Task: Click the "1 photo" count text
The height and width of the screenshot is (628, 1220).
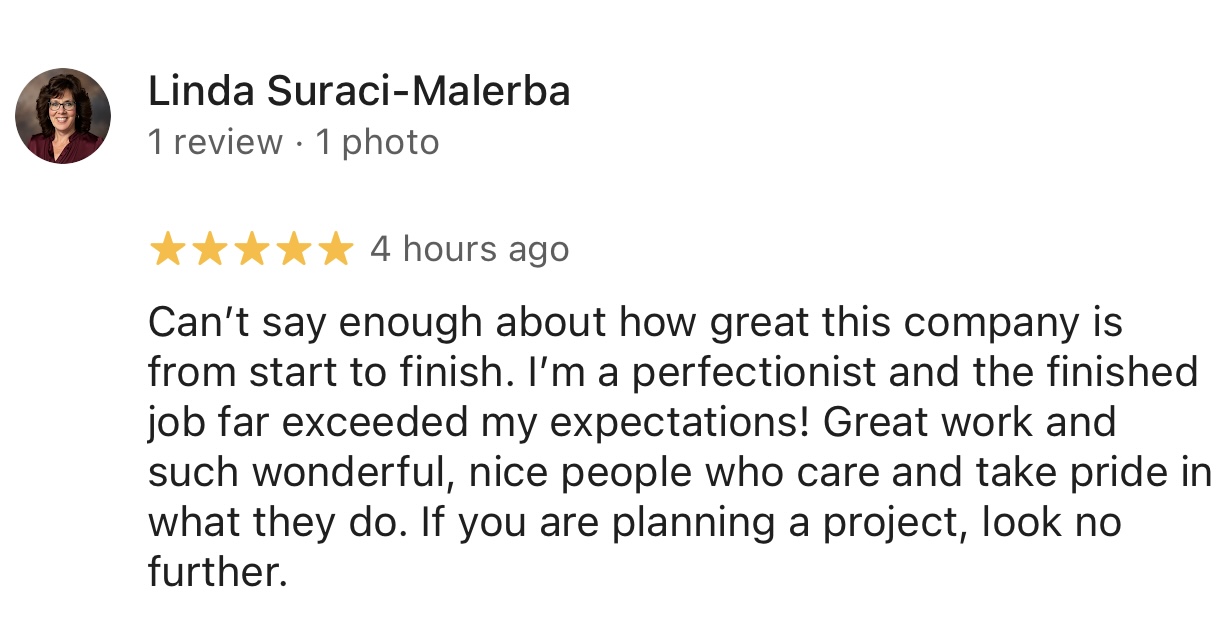Action: 377,142
